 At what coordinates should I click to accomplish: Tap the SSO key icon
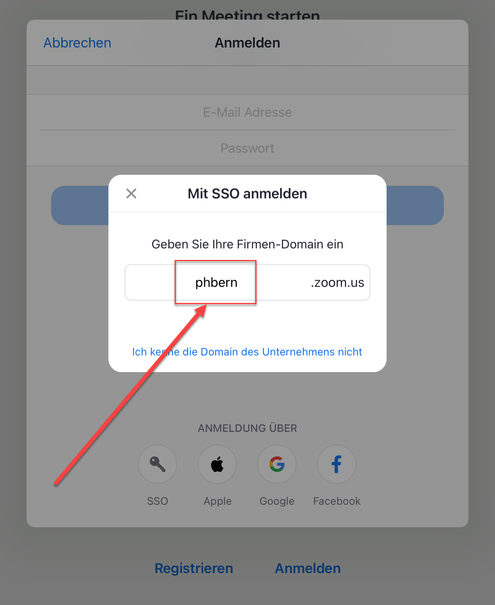point(157,464)
